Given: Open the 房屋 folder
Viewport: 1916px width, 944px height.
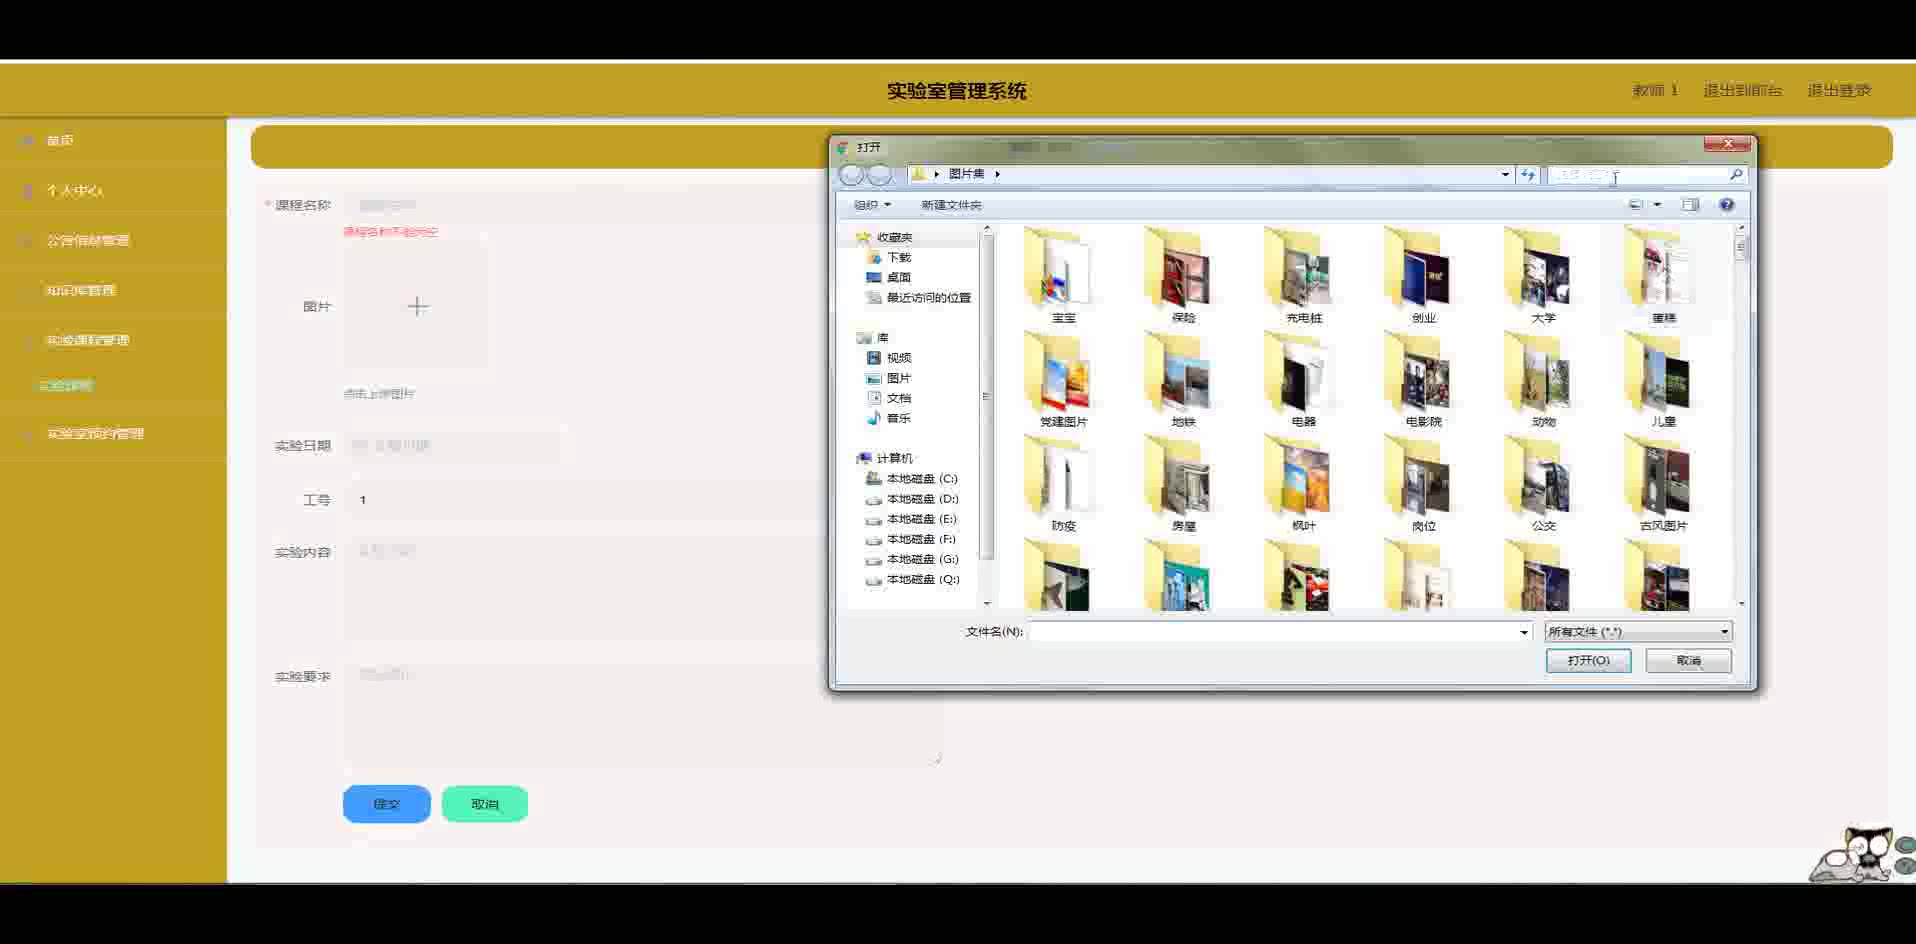Looking at the screenshot, I should pyautogui.click(x=1183, y=485).
